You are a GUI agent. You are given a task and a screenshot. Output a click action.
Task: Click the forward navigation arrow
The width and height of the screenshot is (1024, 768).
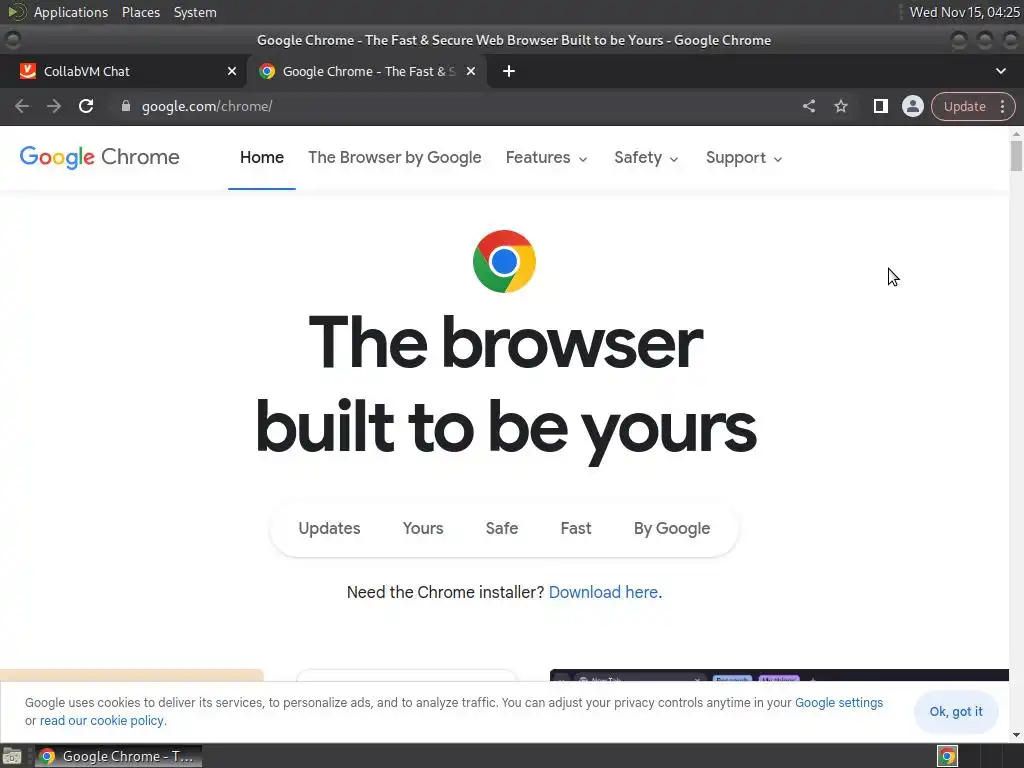pyautogui.click(x=54, y=106)
